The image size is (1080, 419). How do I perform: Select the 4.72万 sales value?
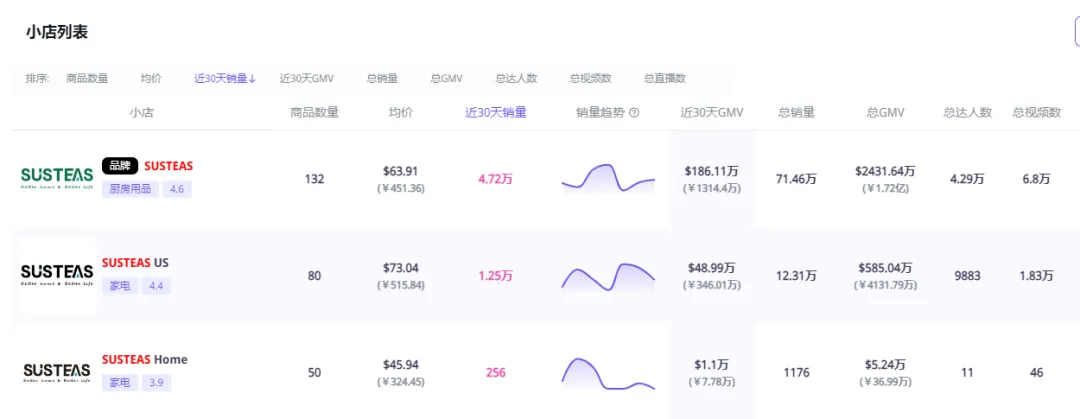pos(496,179)
